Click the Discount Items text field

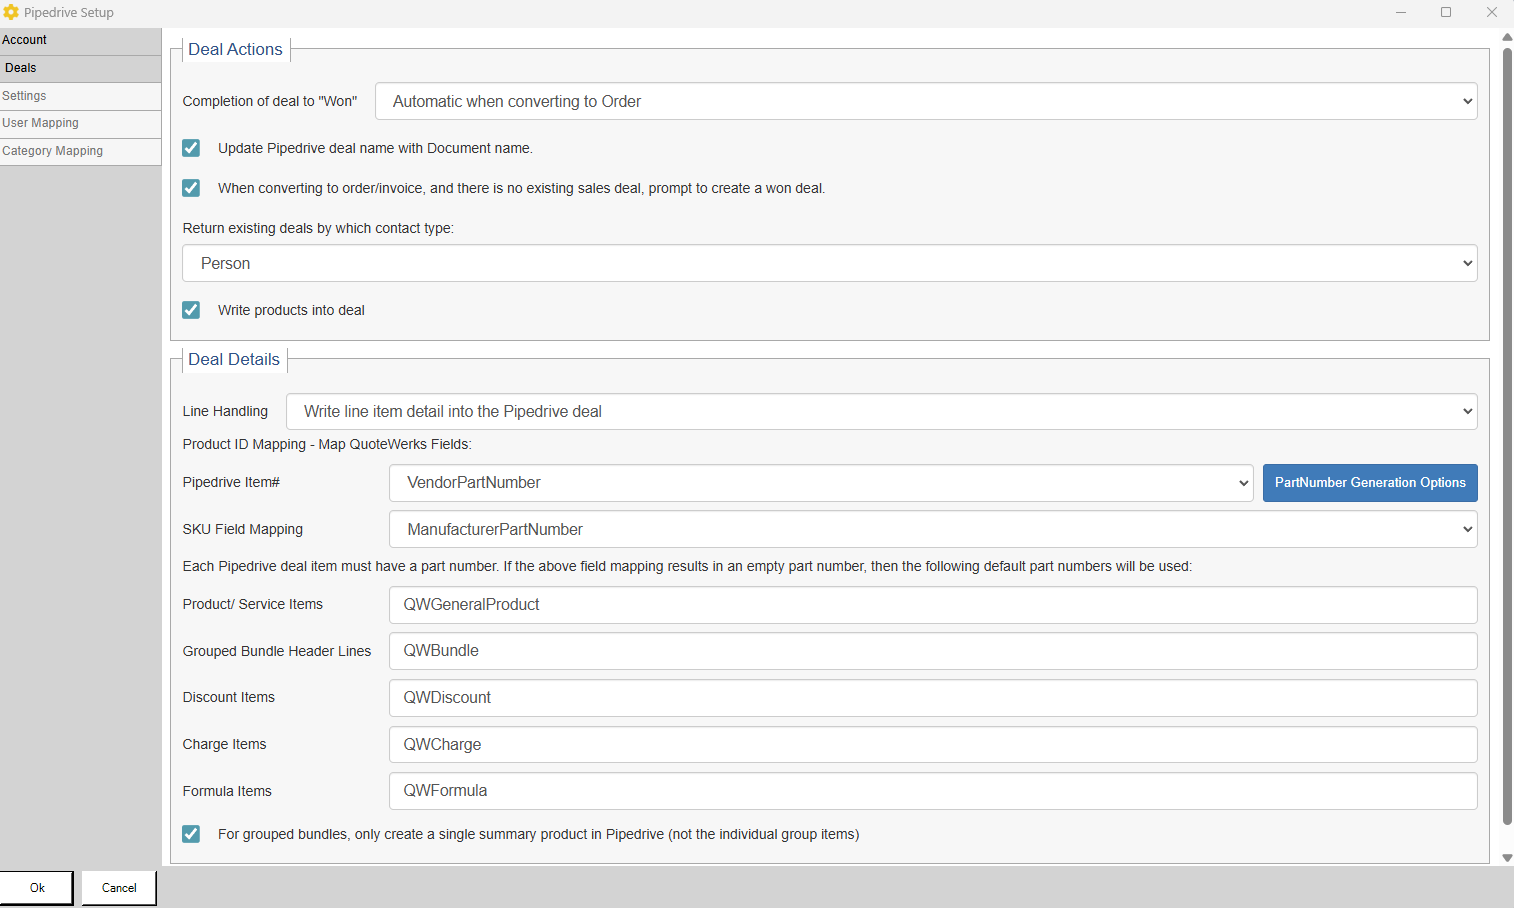(932, 697)
